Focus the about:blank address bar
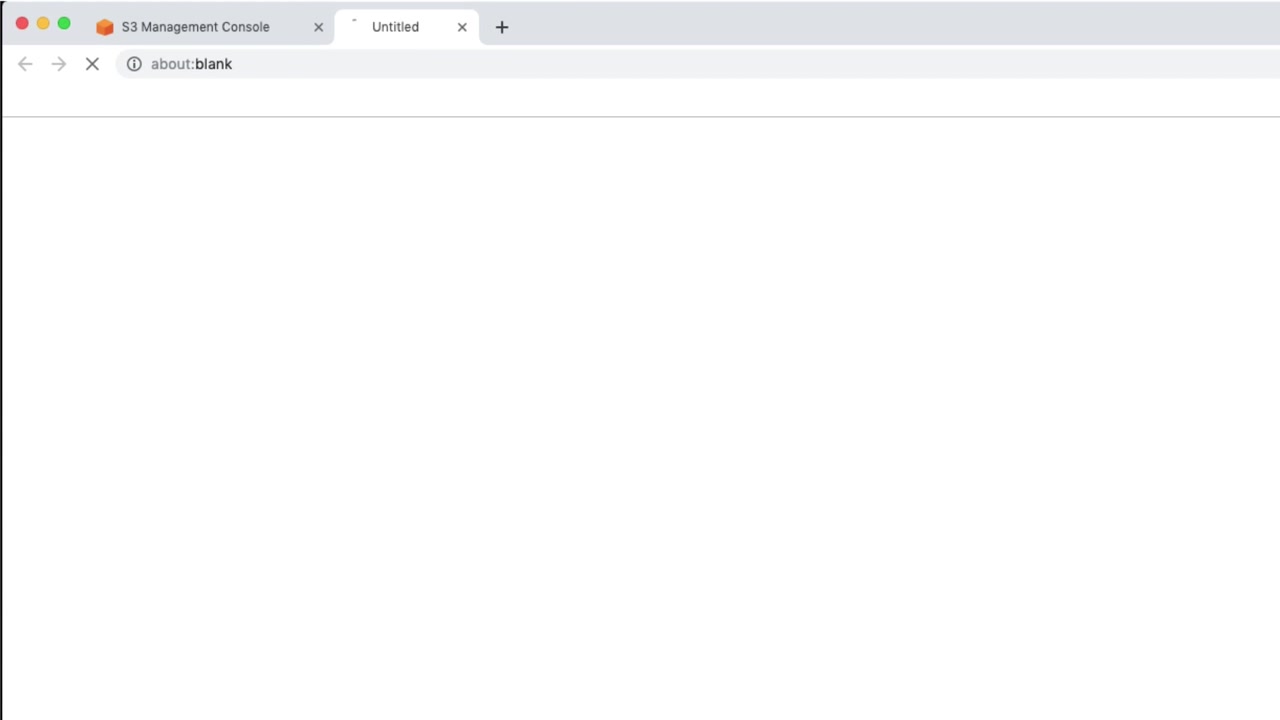The image size is (1280, 720). coord(698,64)
